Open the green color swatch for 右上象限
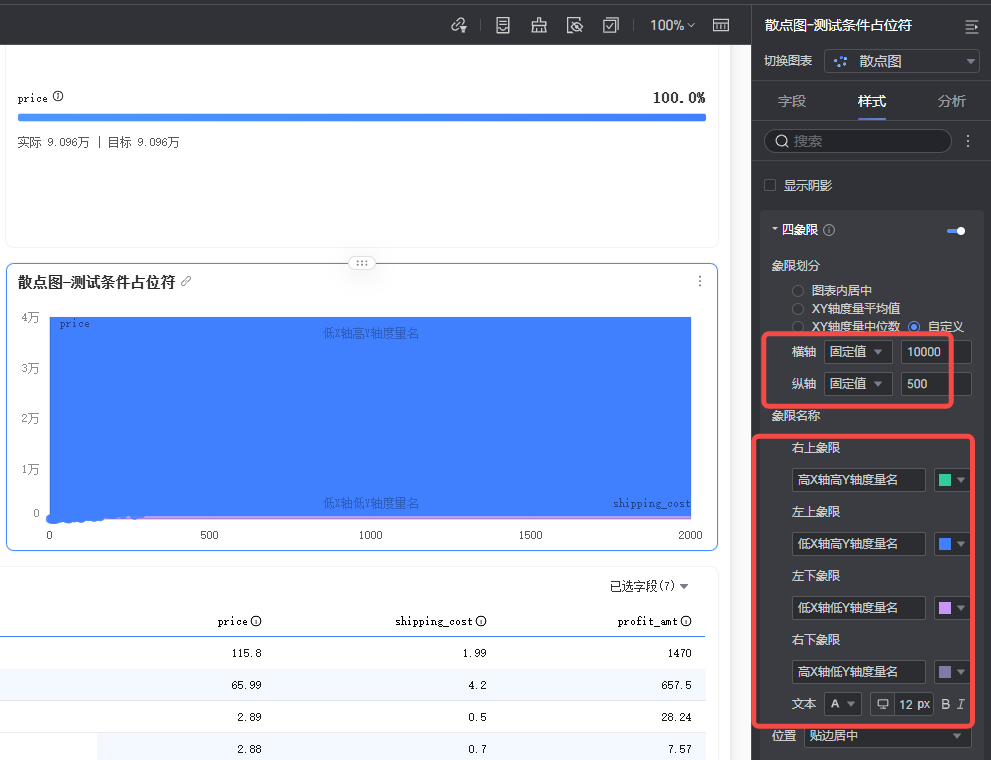The height and width of the screenshot is (760, 991). click(x=952, y=480)
